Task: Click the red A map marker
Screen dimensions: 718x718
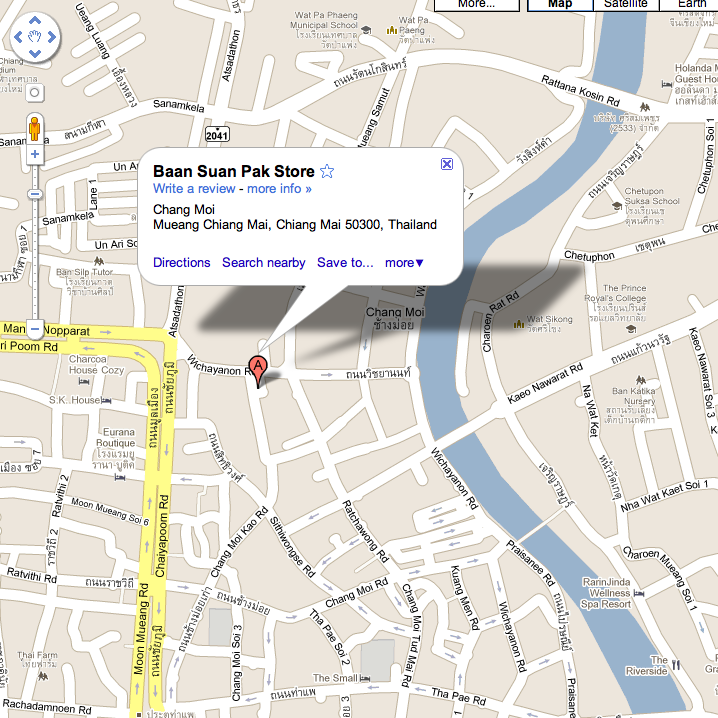Action: point(258,370)
